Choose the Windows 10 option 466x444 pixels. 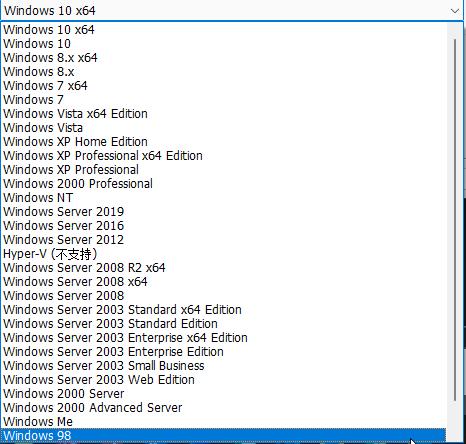click(223, 44)
